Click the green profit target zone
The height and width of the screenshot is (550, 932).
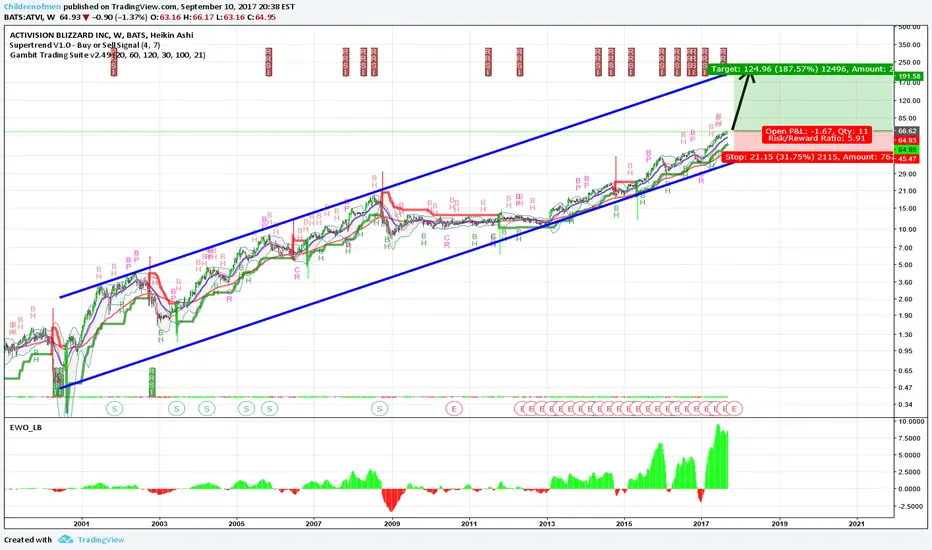813,101
